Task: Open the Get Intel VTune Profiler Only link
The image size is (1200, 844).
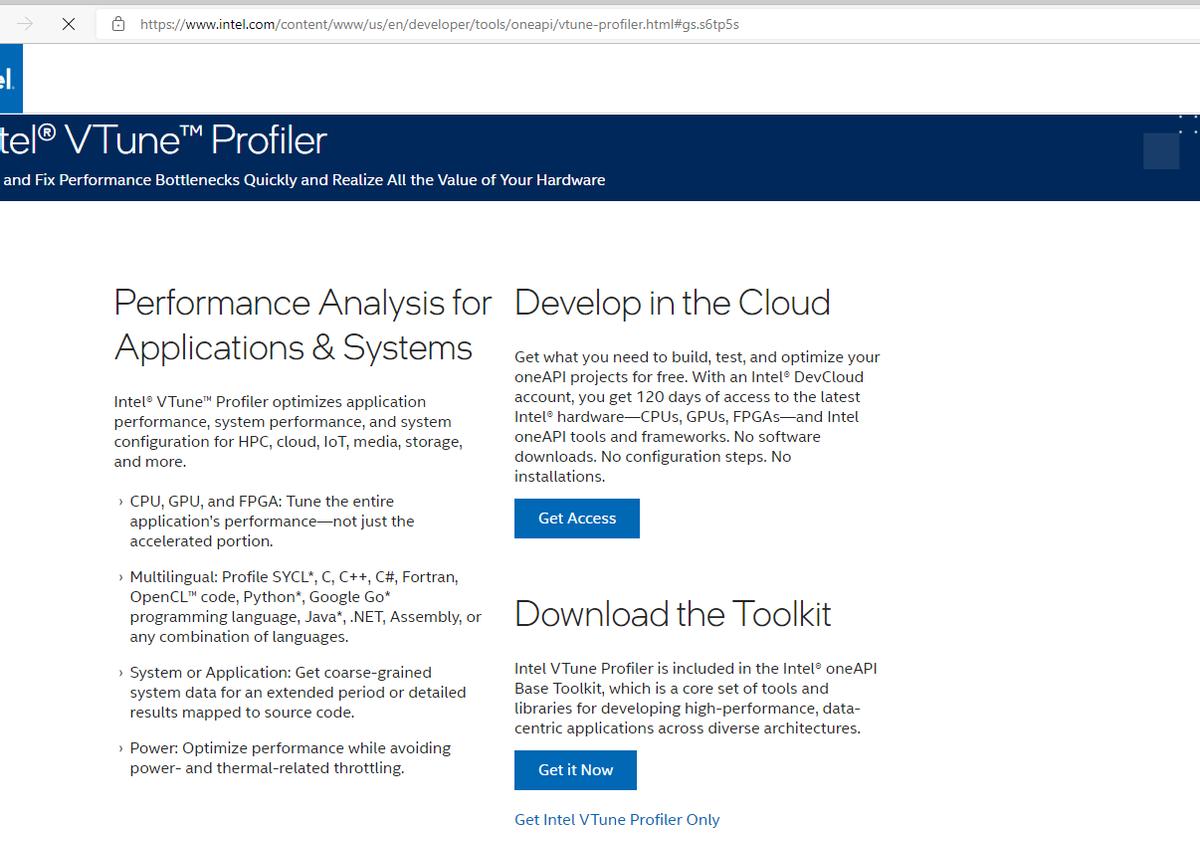Action: (617, 819)
